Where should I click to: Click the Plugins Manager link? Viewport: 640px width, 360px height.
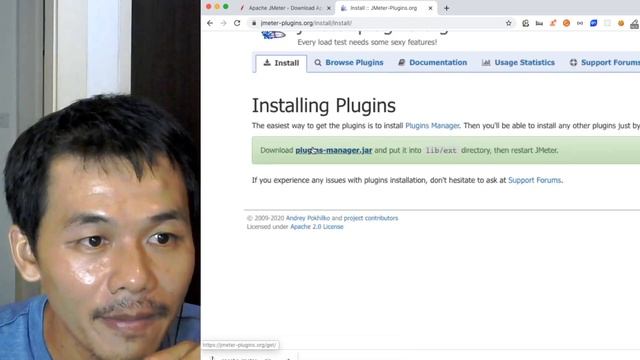[432, 126]
